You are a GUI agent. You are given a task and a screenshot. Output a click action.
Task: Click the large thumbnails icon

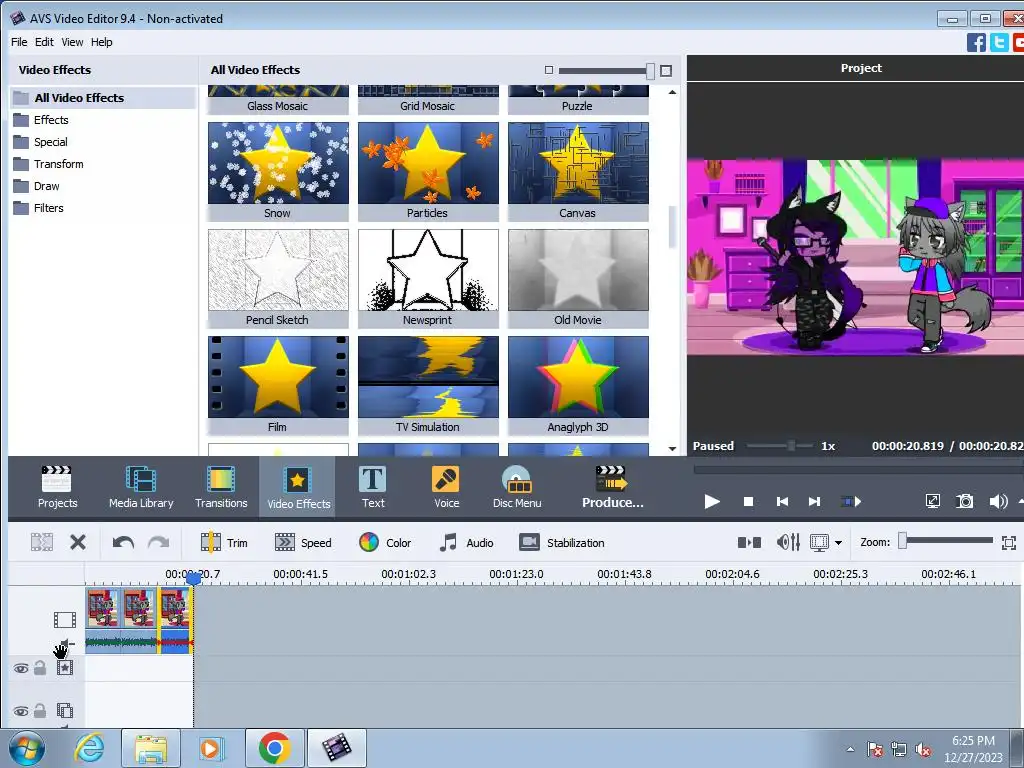[x=666, y=71]
